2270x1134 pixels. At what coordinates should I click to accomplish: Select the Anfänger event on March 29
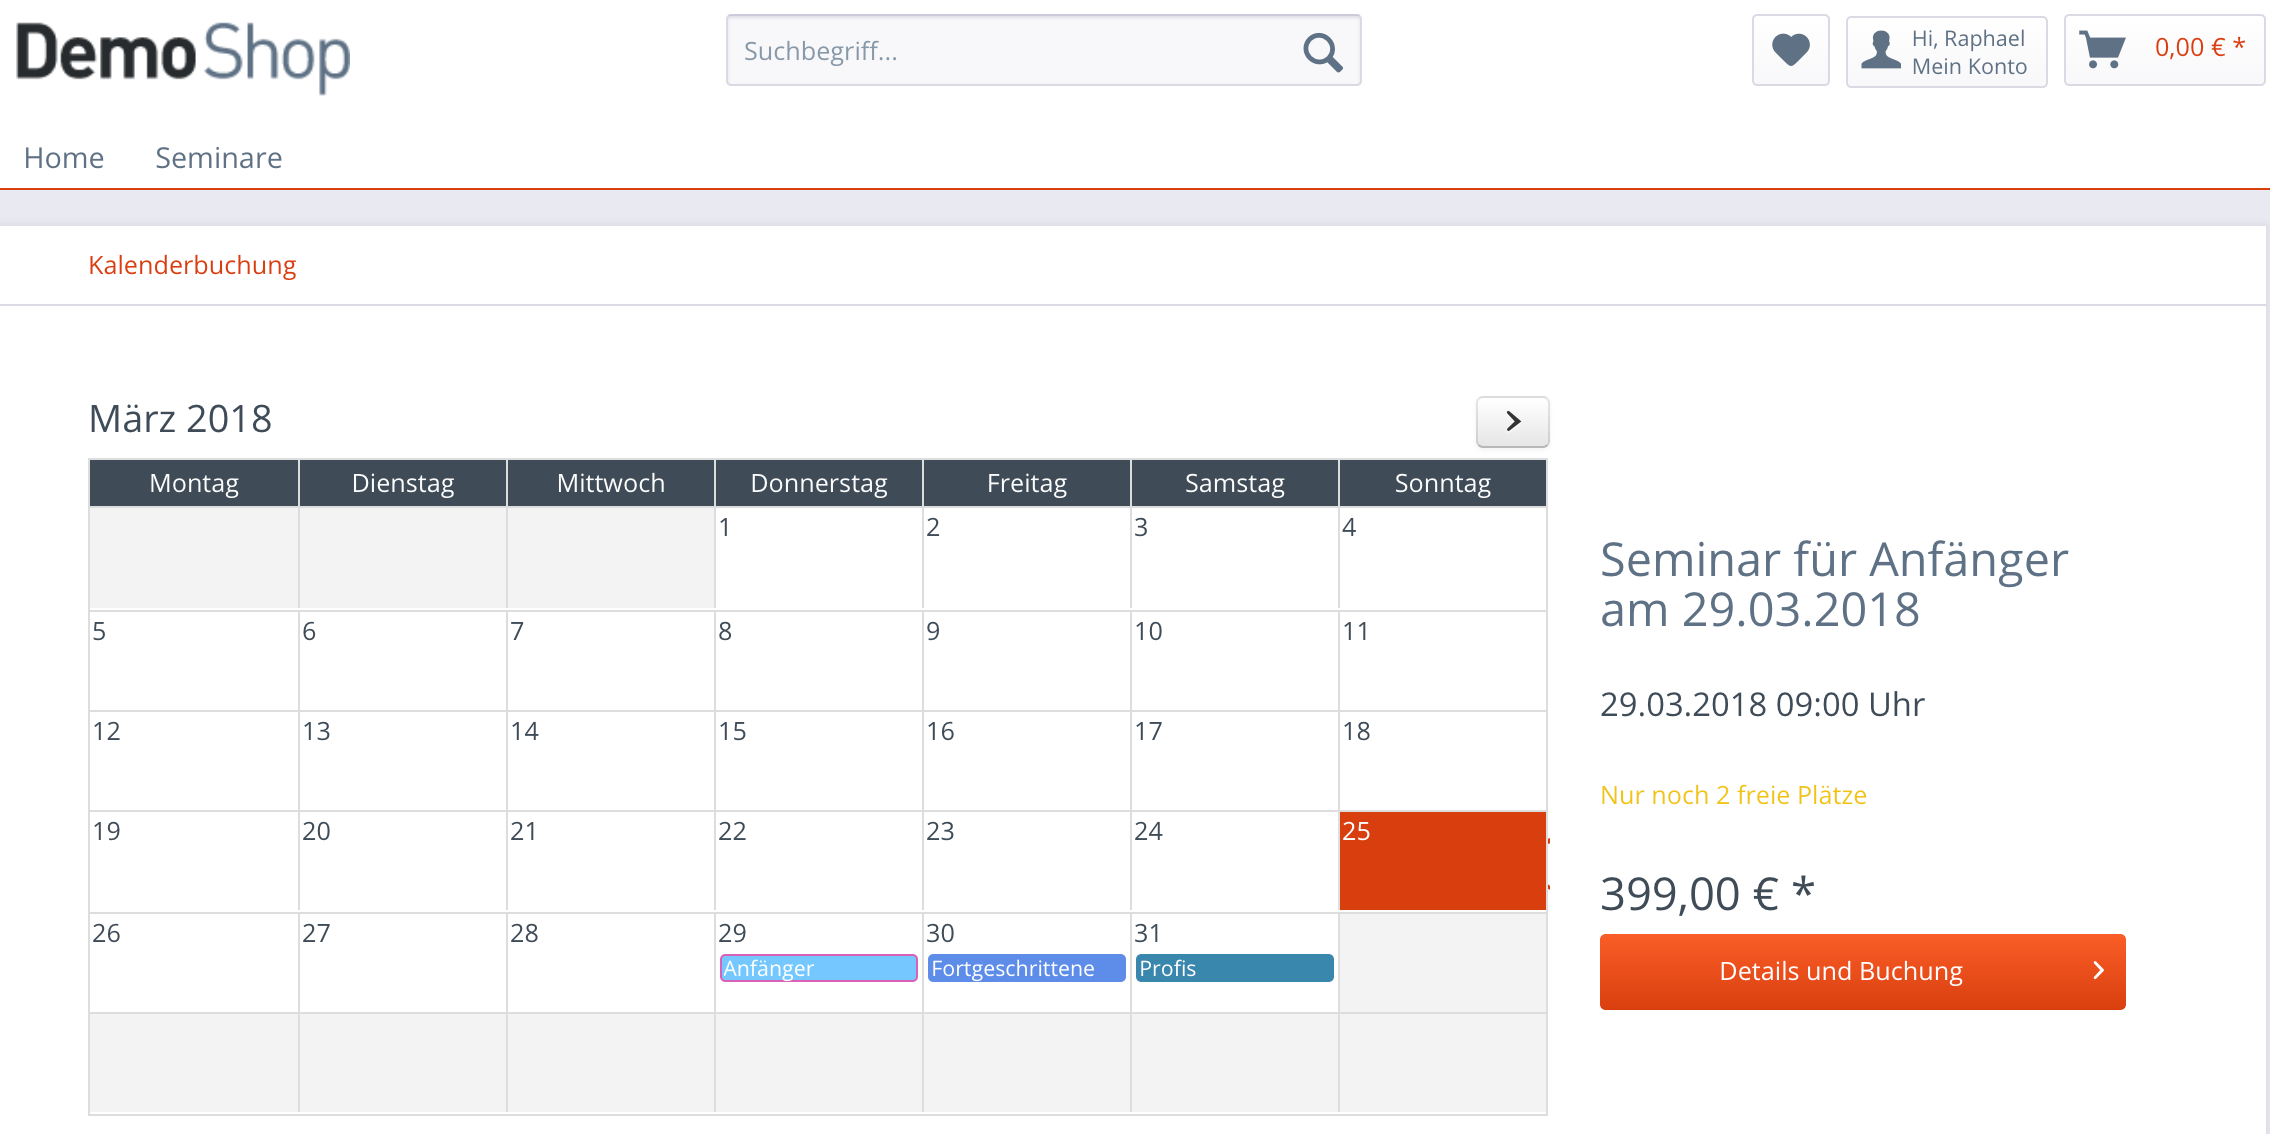tap(818, 968)
